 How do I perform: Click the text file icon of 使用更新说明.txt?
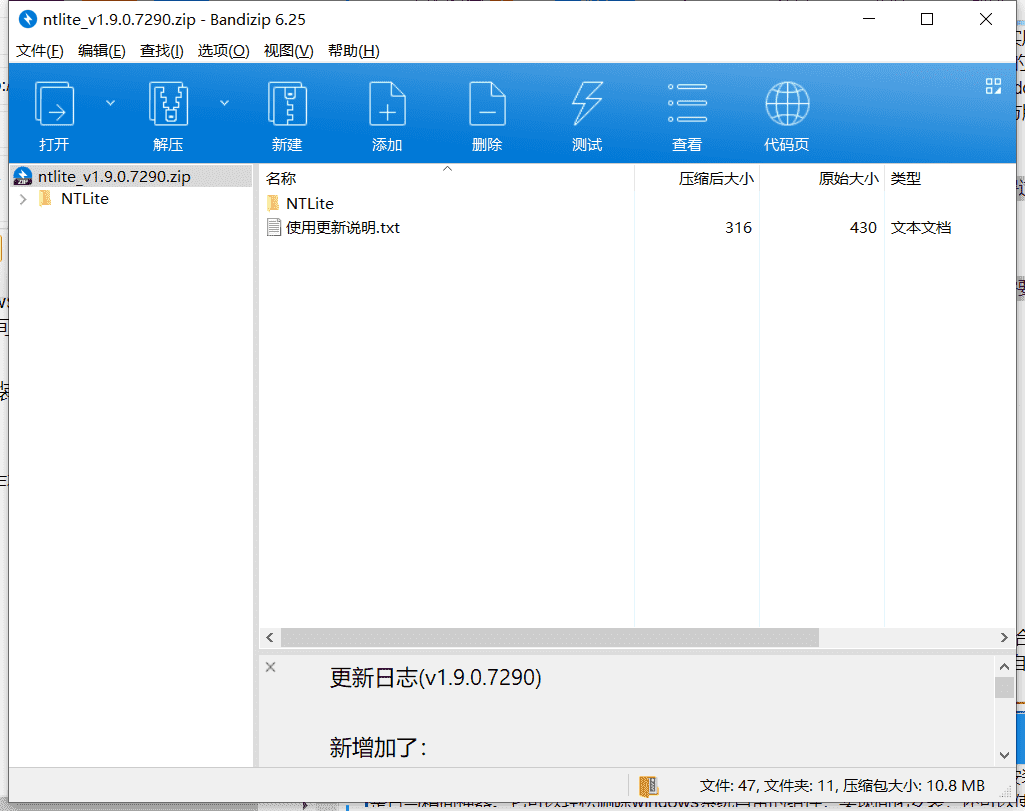274,227
